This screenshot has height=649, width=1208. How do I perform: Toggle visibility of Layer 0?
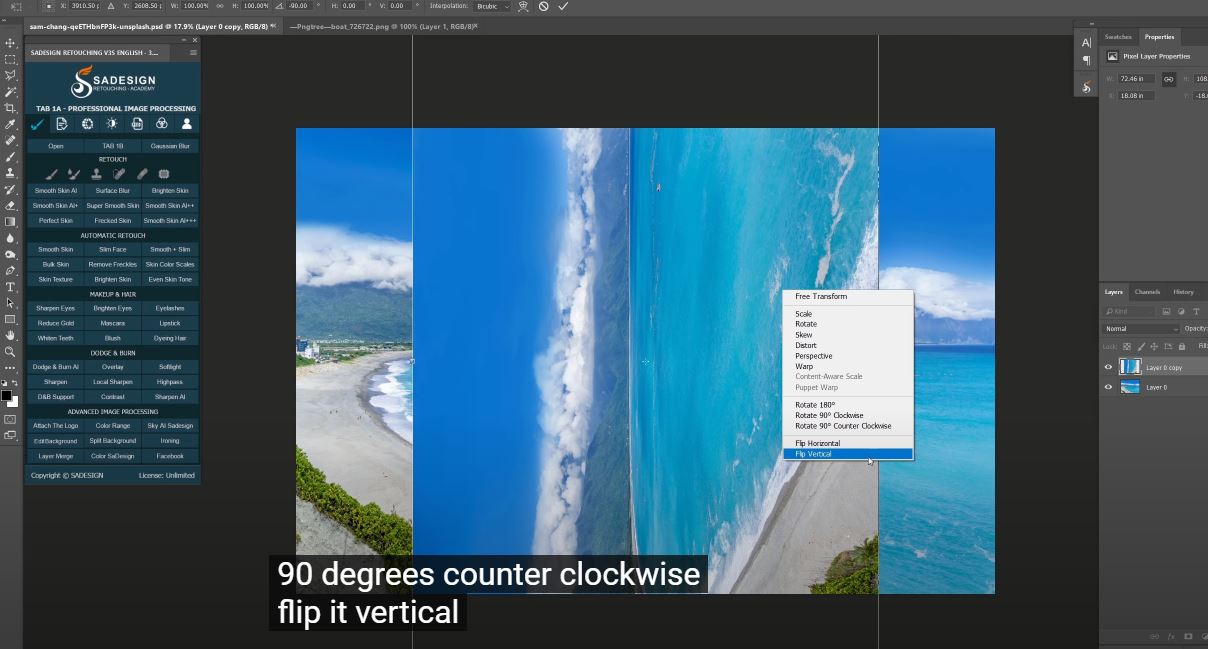coord(1108,387)
